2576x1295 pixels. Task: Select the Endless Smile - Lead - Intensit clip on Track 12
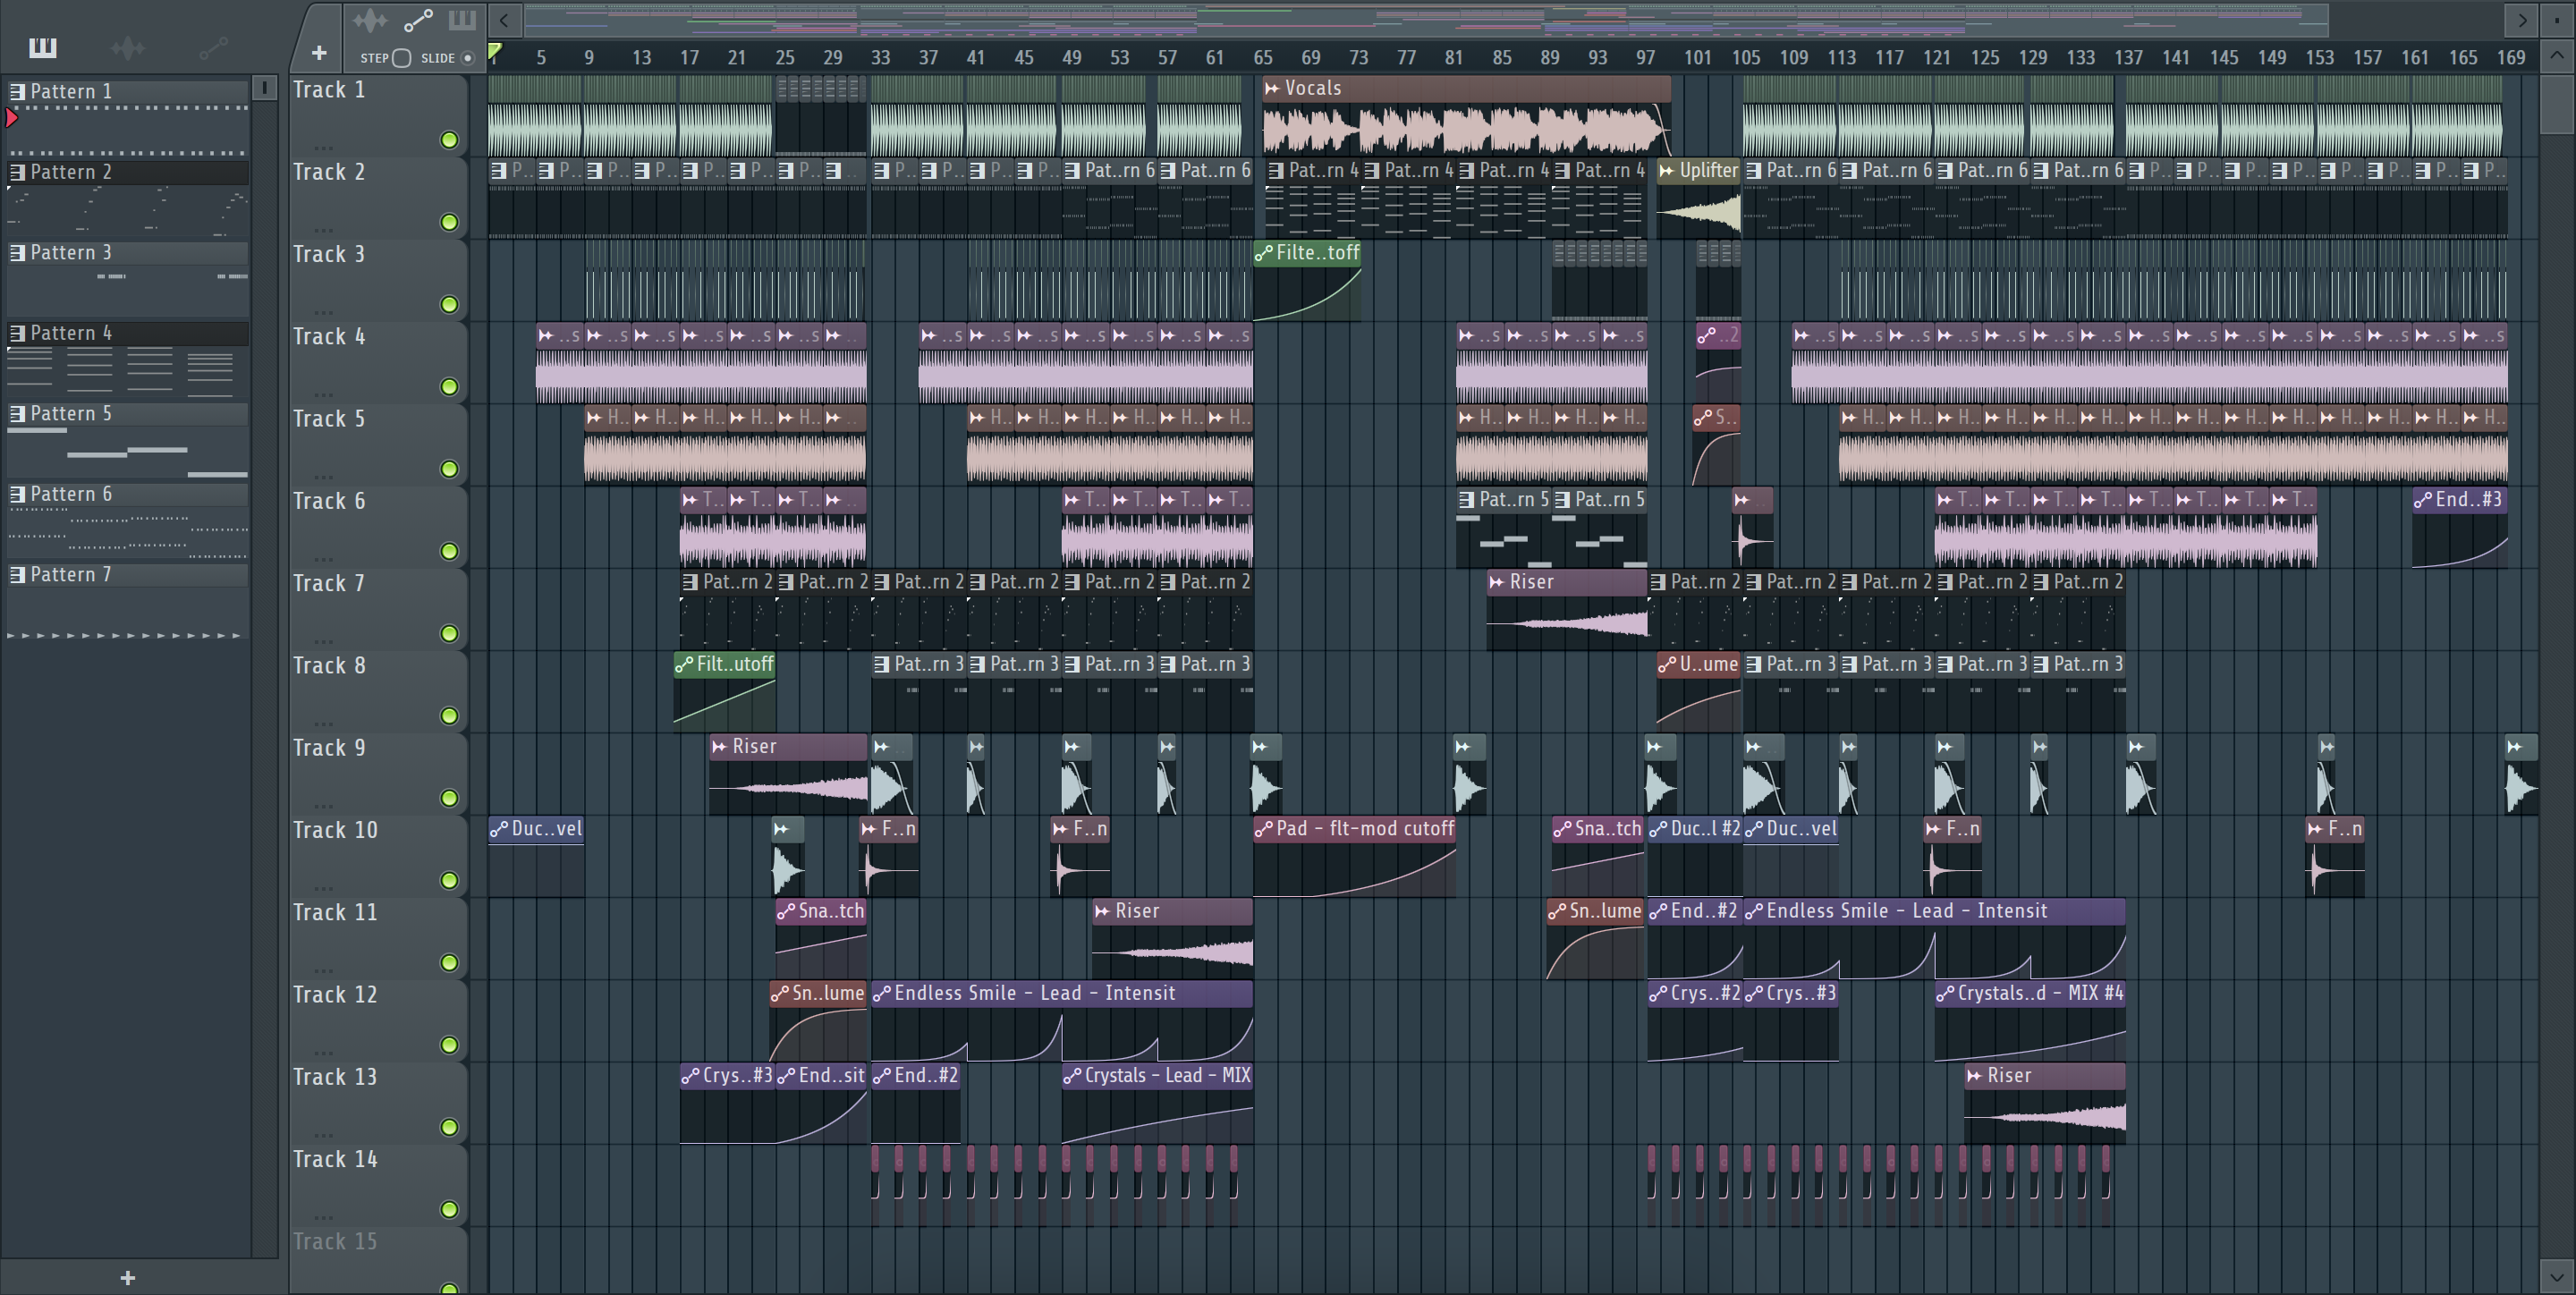tap(1061, 1020)
